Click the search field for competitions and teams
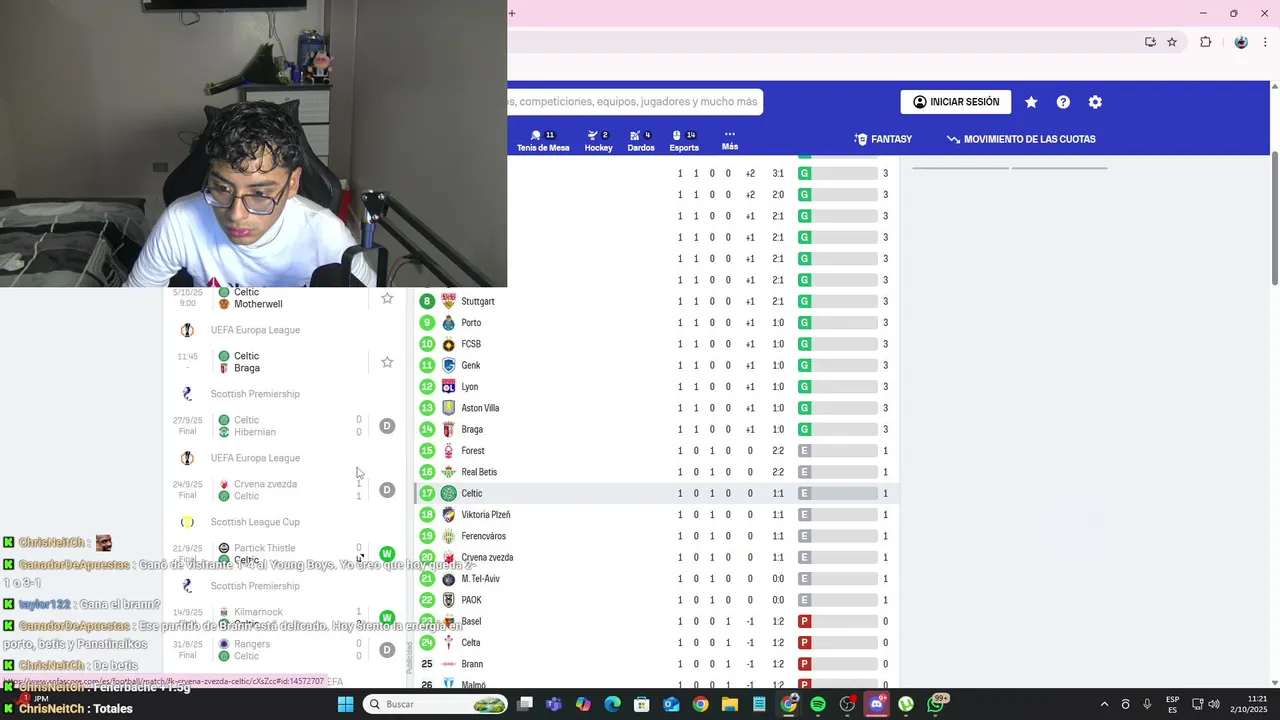 pos(636,102)
